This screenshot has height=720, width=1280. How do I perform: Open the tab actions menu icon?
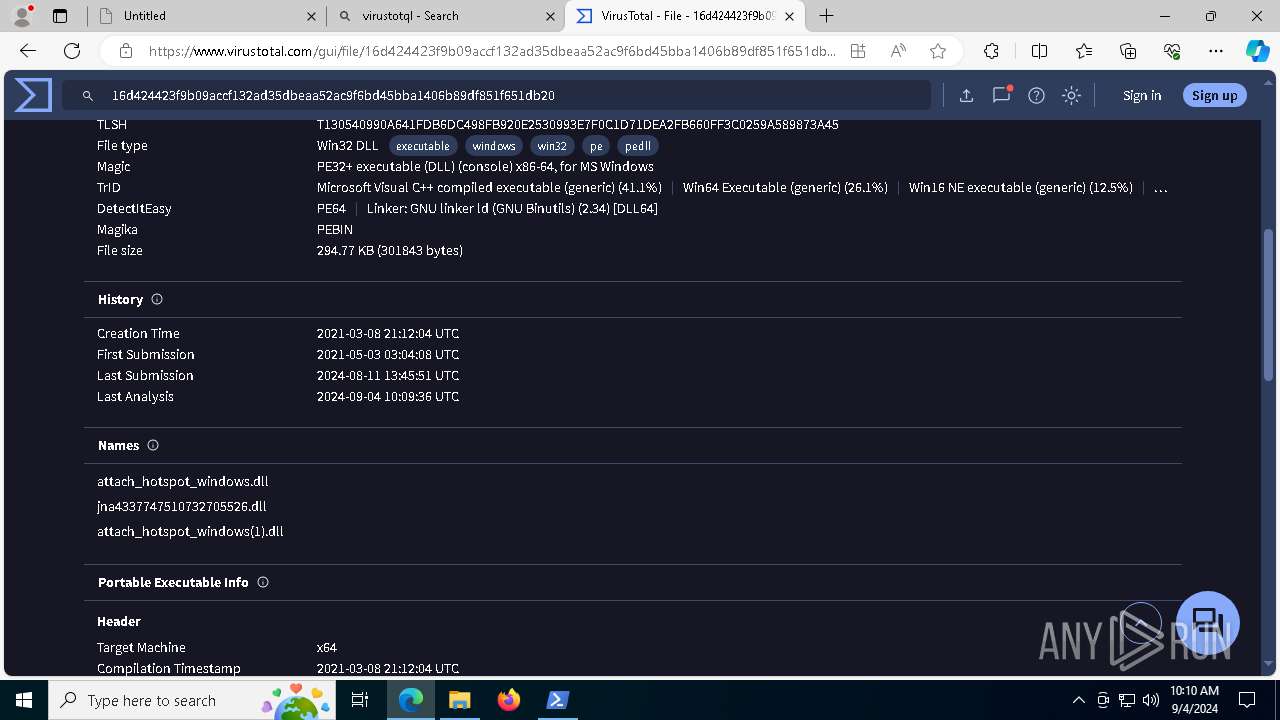click(x=60, y=16)
